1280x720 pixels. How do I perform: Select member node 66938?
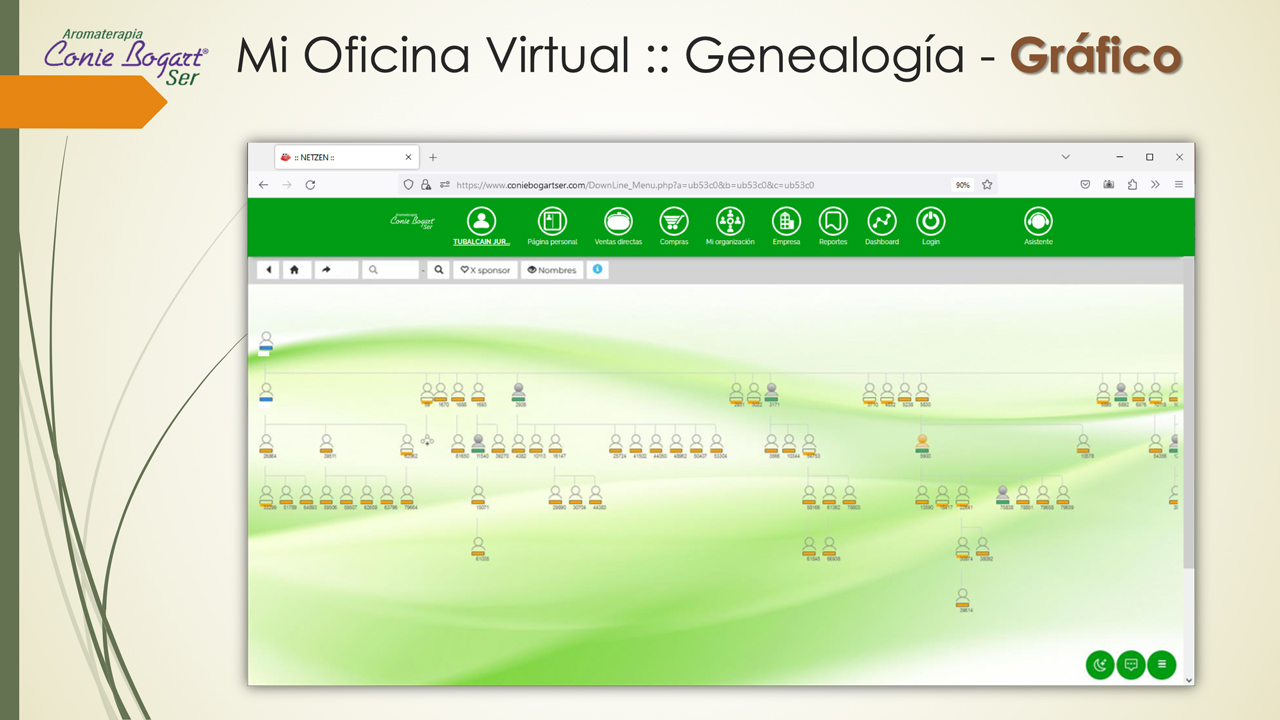830,548
